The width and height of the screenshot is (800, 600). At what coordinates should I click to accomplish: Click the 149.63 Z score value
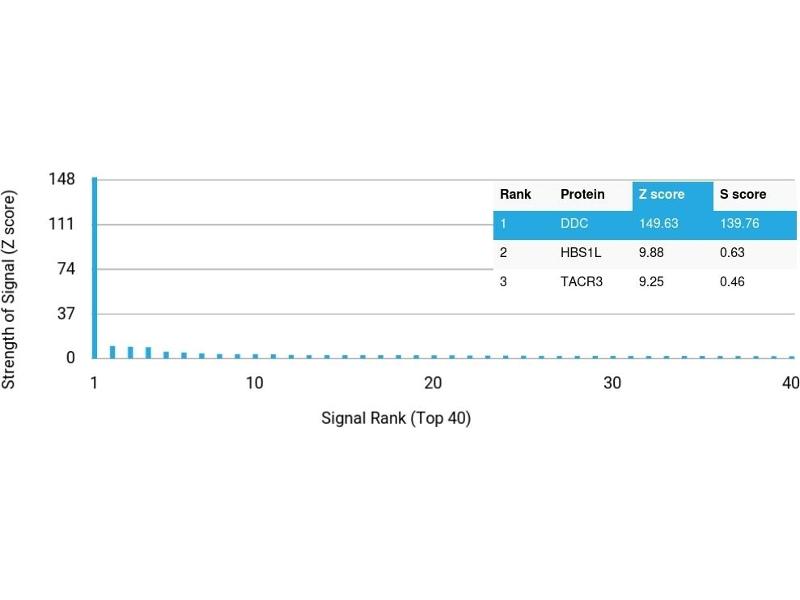coord(659,223)
